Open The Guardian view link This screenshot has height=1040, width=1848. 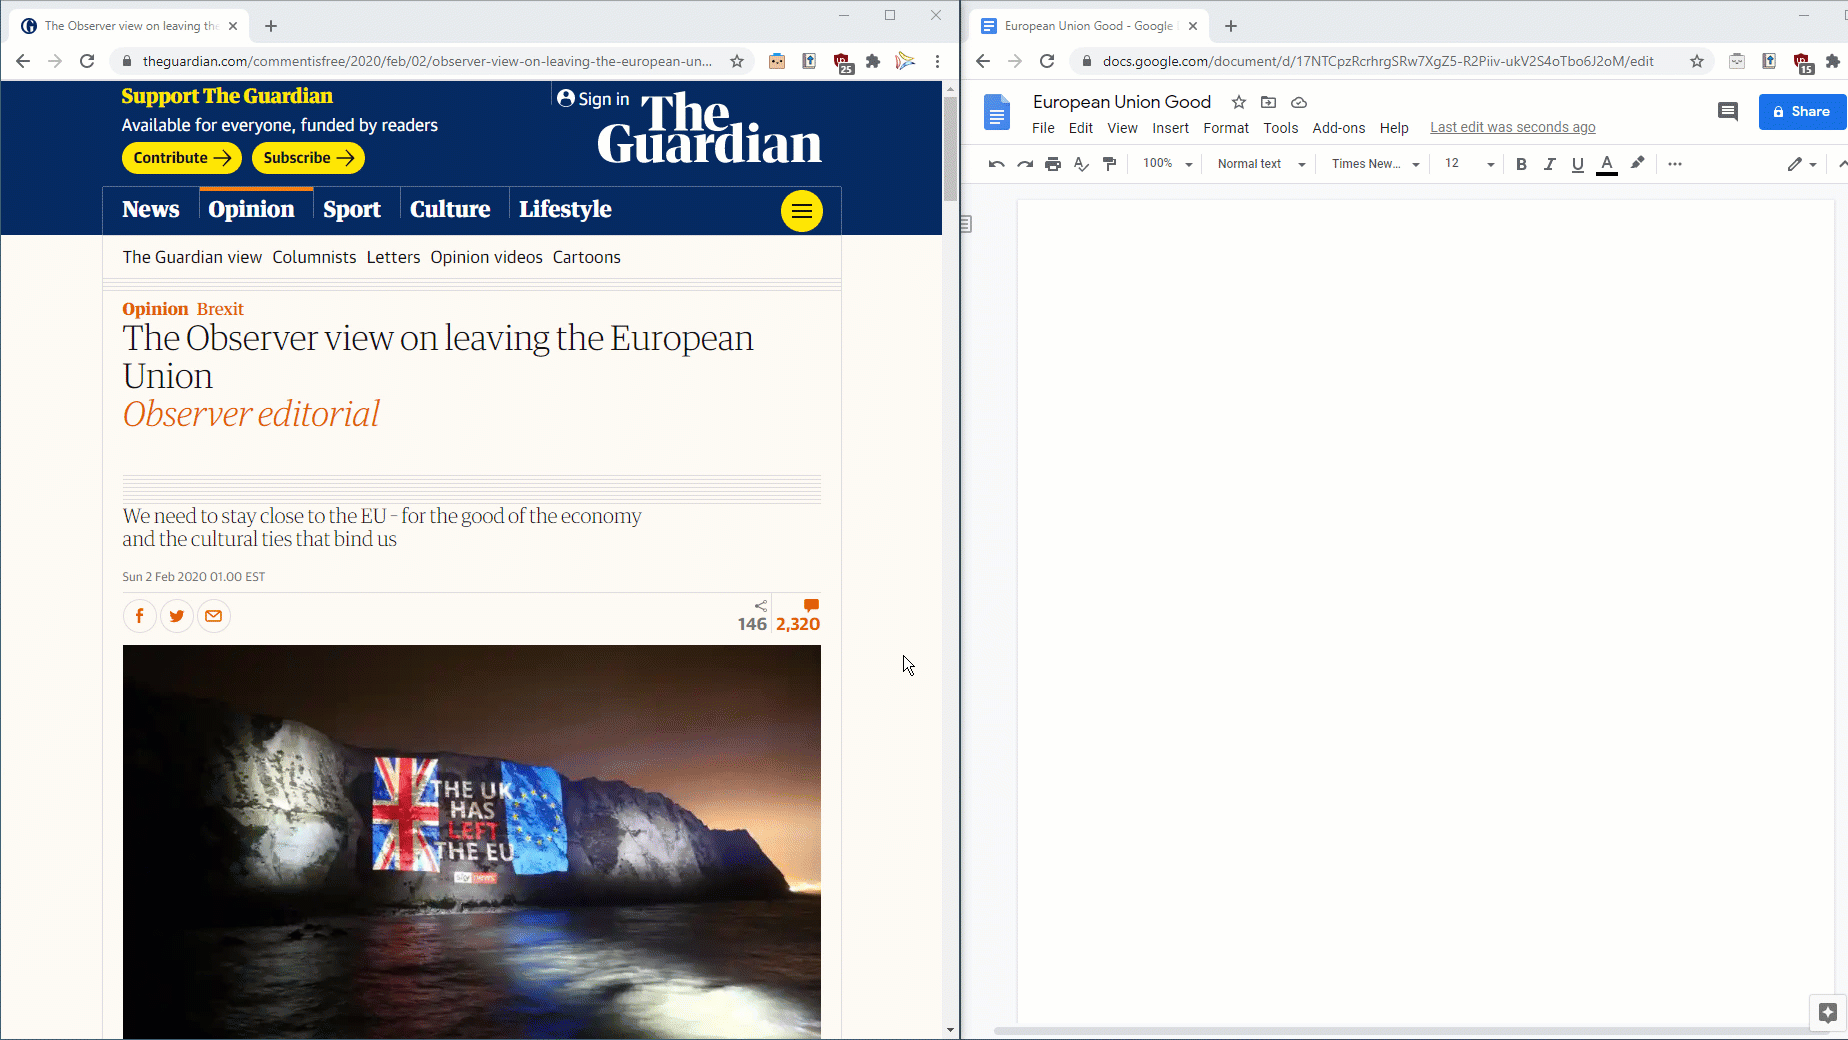192,257
